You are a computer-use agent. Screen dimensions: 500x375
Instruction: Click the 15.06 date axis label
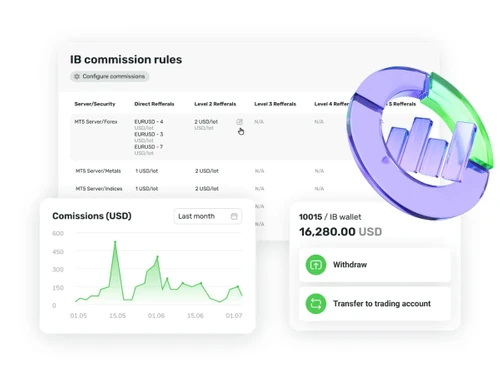tap(195, 316)
